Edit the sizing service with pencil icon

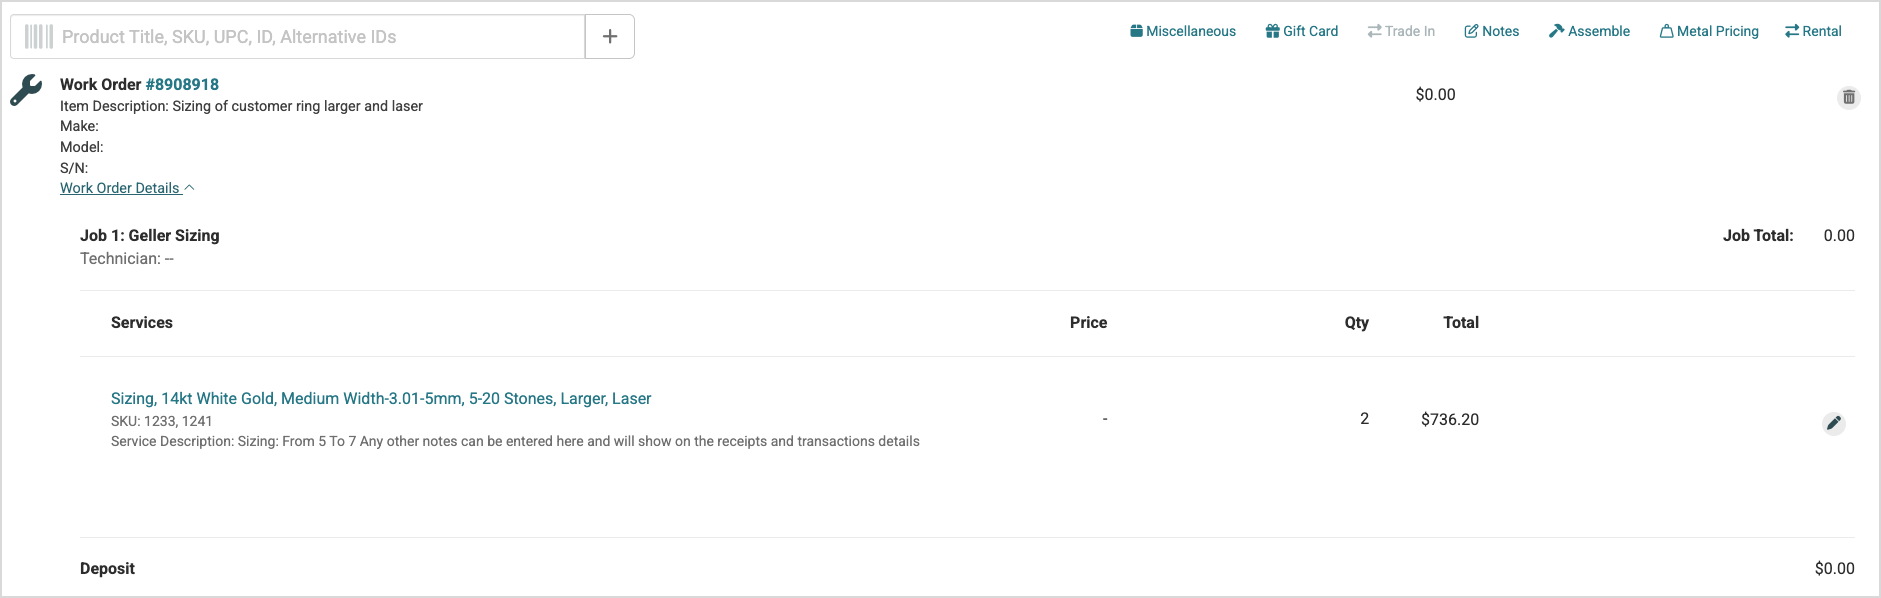click(x=1834, y=423)
